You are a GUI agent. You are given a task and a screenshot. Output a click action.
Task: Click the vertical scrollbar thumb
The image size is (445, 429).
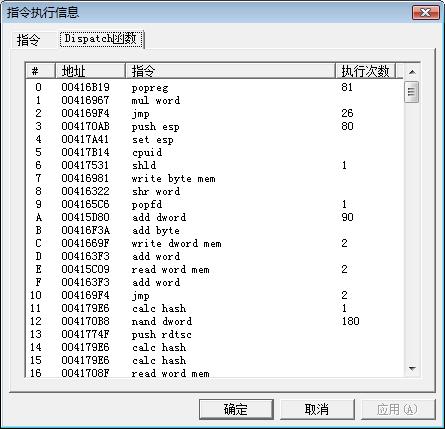(411, 91)
